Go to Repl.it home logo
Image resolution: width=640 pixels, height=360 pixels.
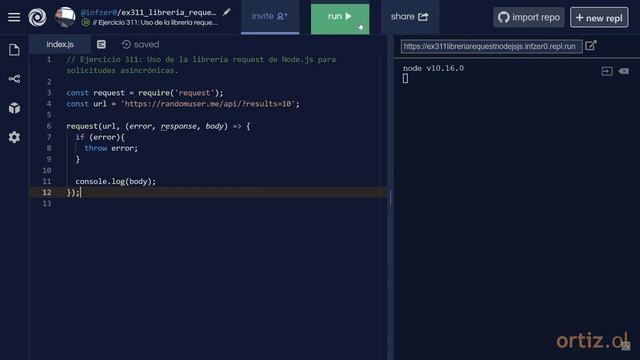[x=37, y=17]
